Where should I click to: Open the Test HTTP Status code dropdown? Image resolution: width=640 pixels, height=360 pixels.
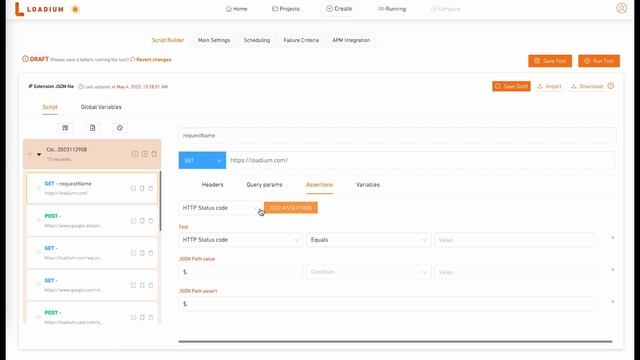240,240
